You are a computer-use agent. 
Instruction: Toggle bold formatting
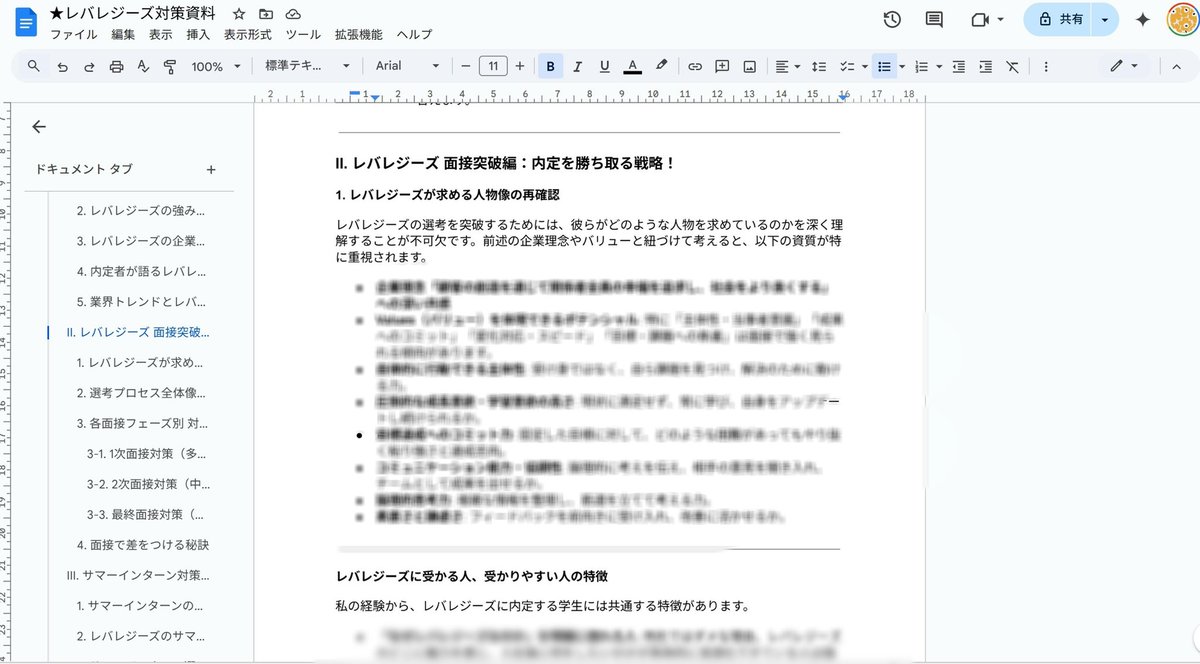550,66
